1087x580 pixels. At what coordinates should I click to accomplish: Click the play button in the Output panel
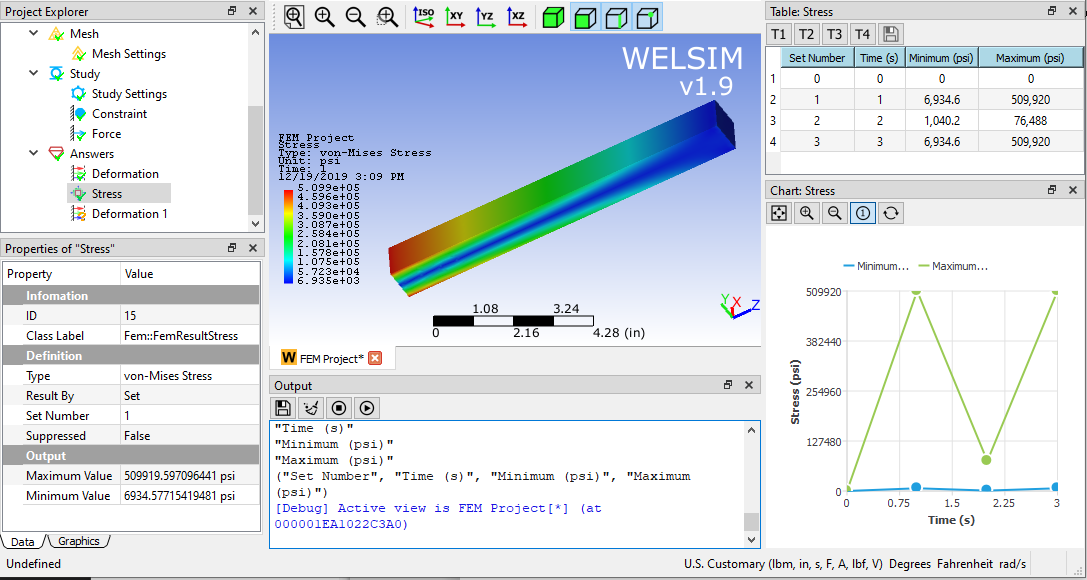pos(367,408)
